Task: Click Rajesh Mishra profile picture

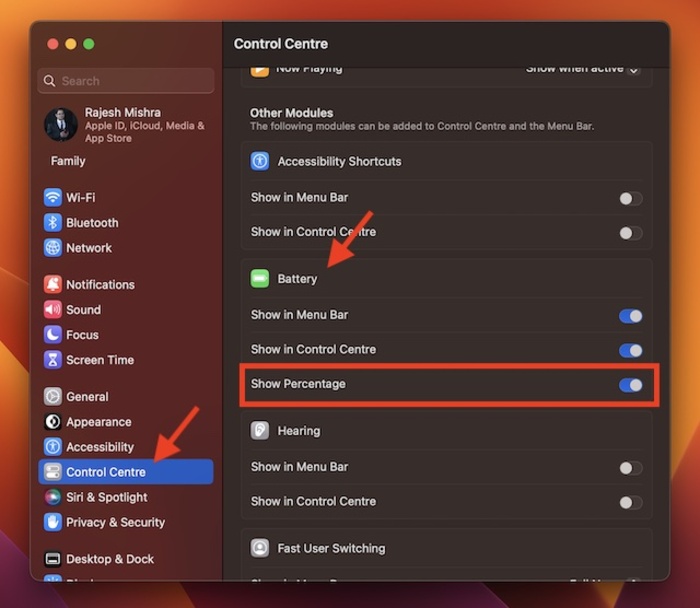Action: click(x=61, y=125)
